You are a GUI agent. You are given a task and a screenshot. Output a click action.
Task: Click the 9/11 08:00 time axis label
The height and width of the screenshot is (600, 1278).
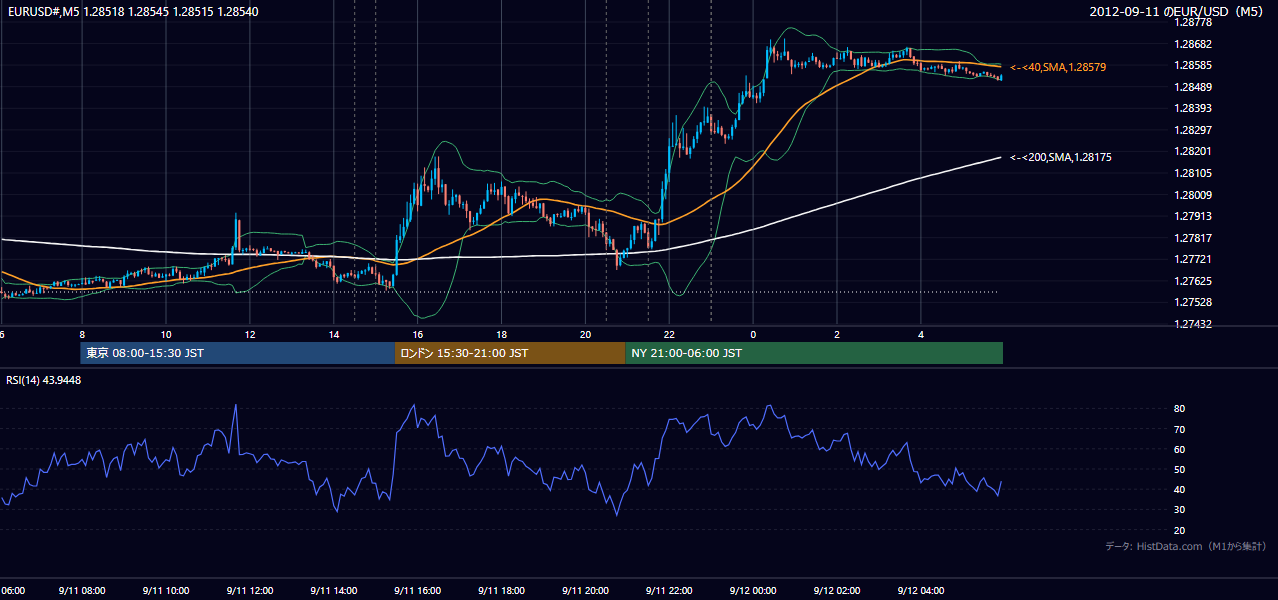pos(82,590)
